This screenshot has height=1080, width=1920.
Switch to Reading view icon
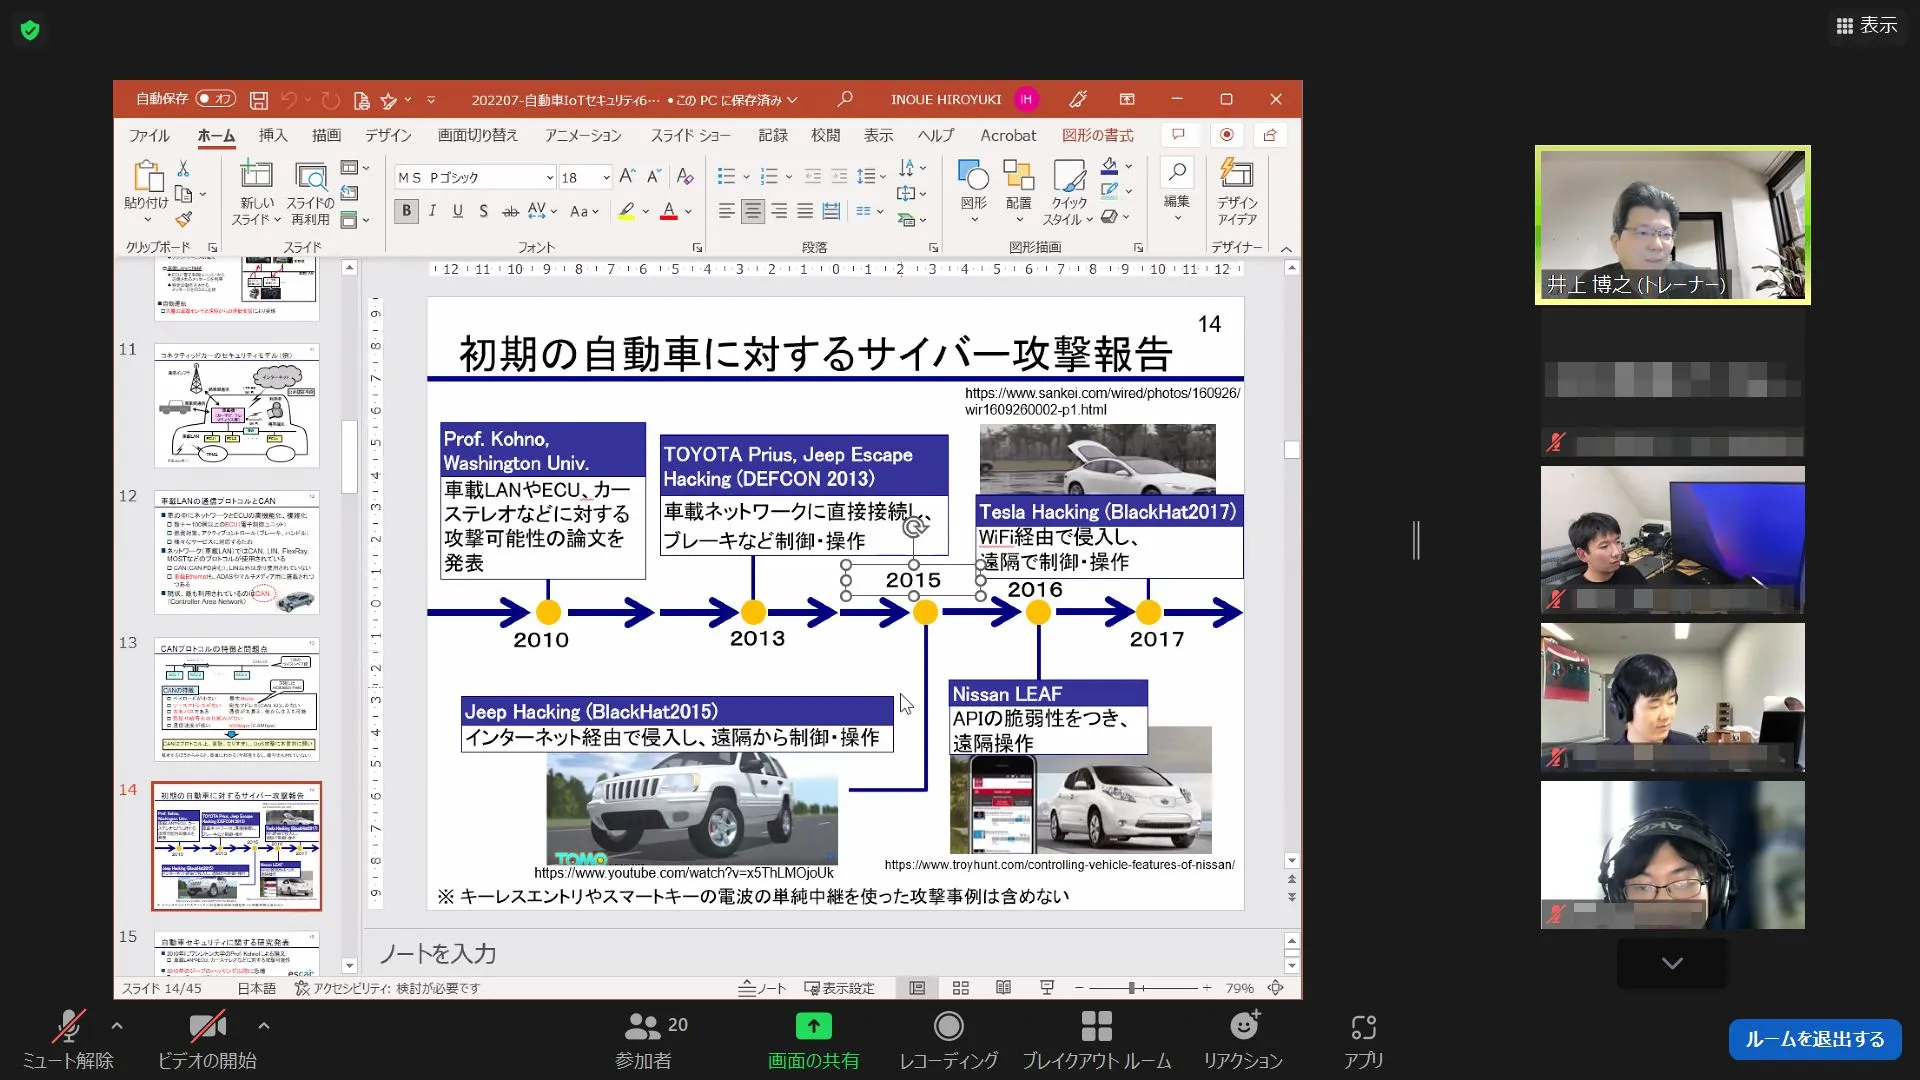1004,988
